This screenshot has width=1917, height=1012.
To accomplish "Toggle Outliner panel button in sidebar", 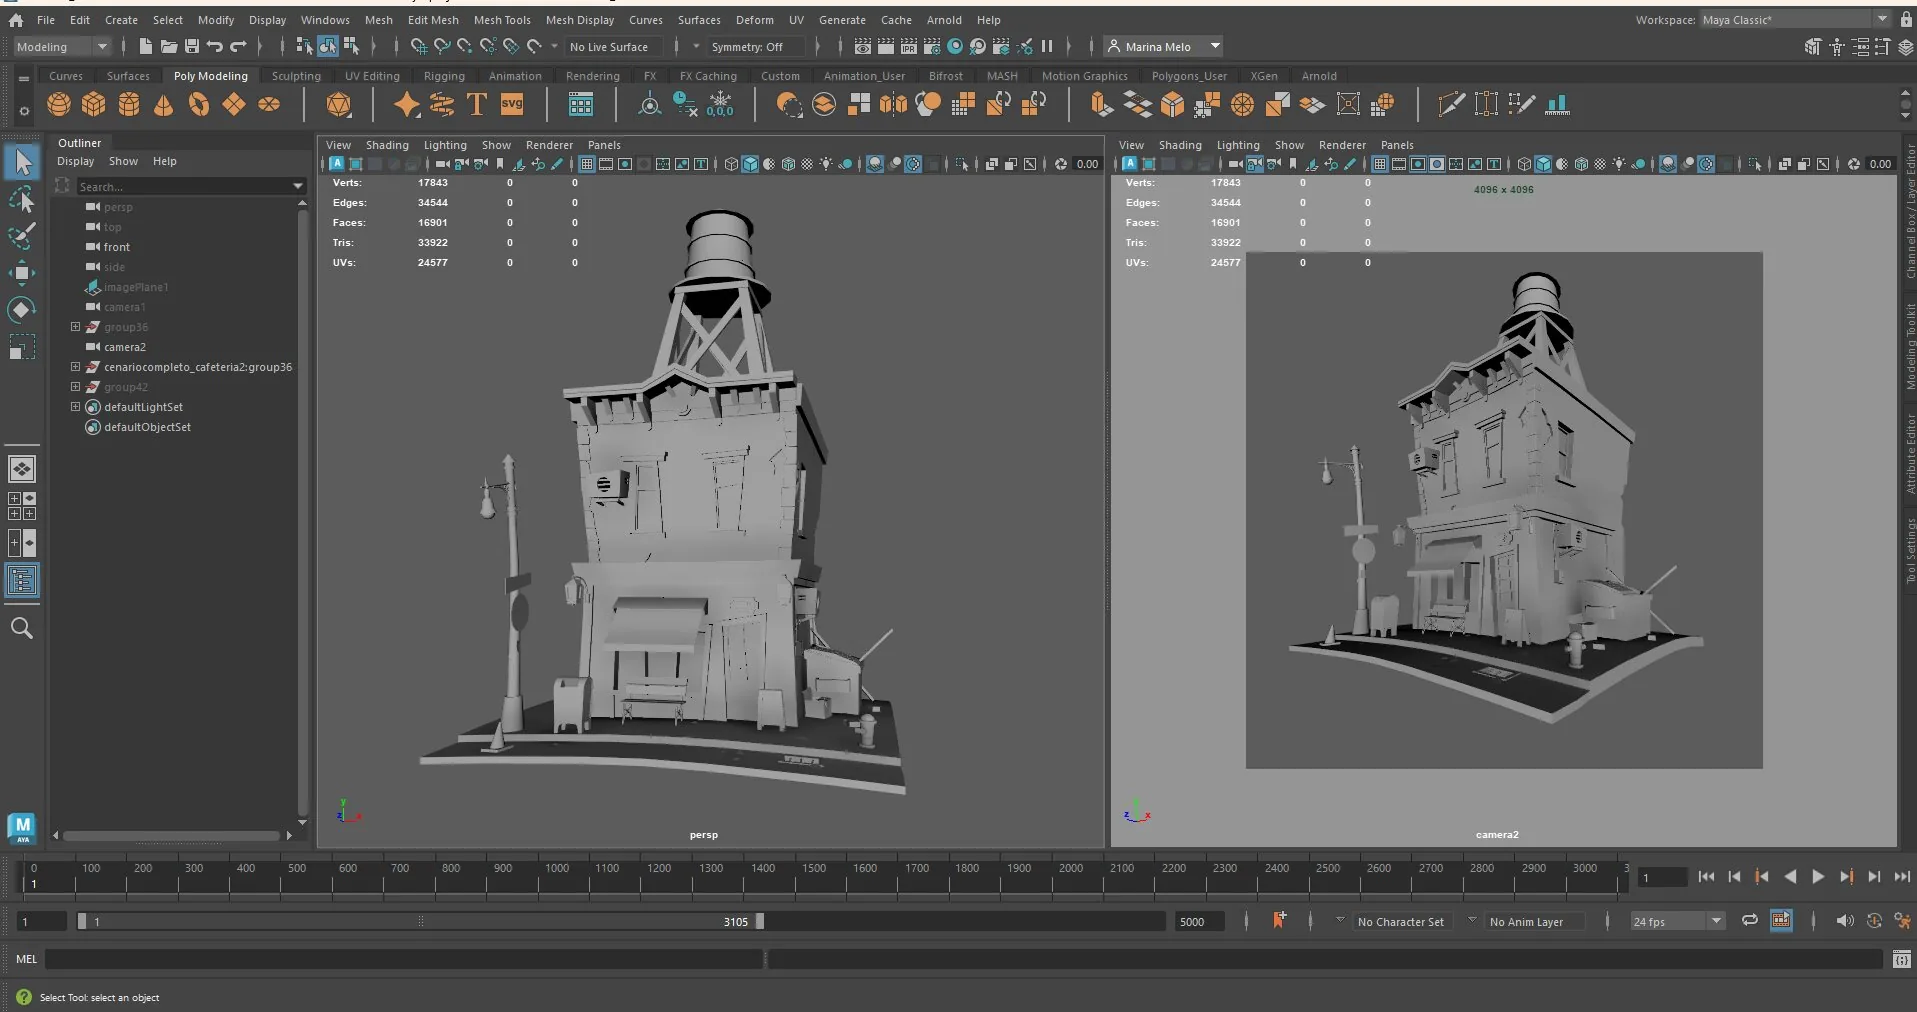I will pos(22,581).
